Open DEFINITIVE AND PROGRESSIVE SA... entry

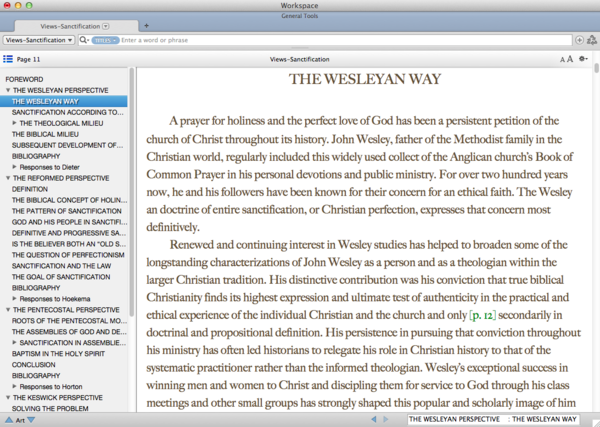pyautogui.click(x=69, y=233)
